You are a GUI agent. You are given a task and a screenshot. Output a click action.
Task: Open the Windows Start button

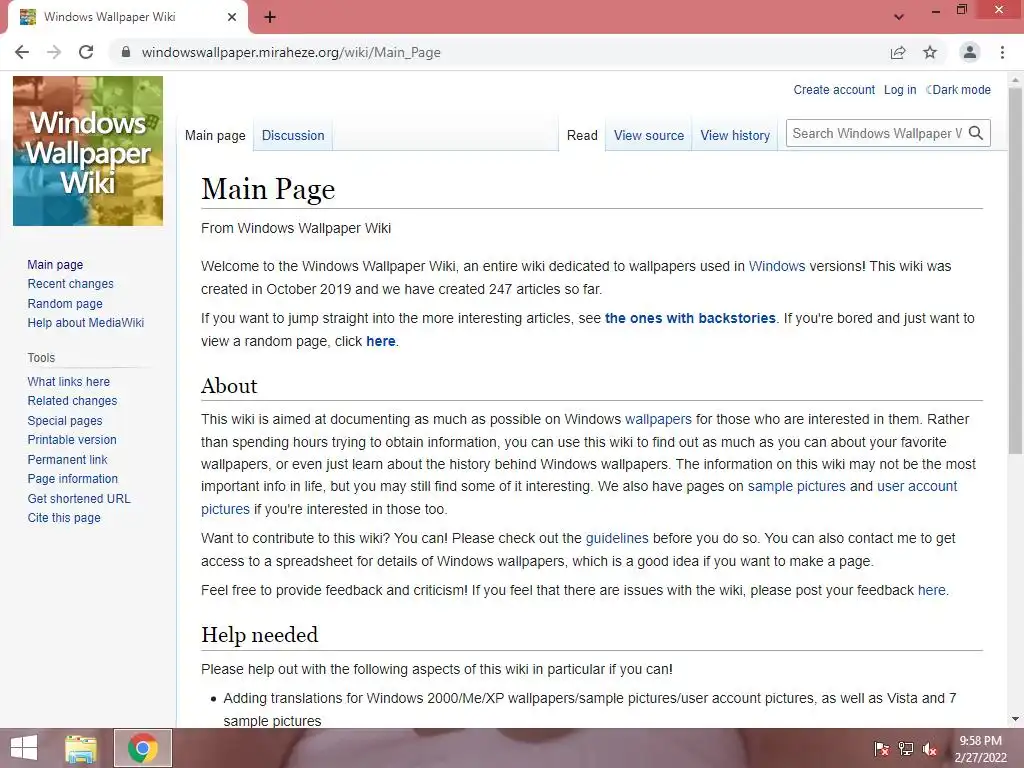point(24,748)
